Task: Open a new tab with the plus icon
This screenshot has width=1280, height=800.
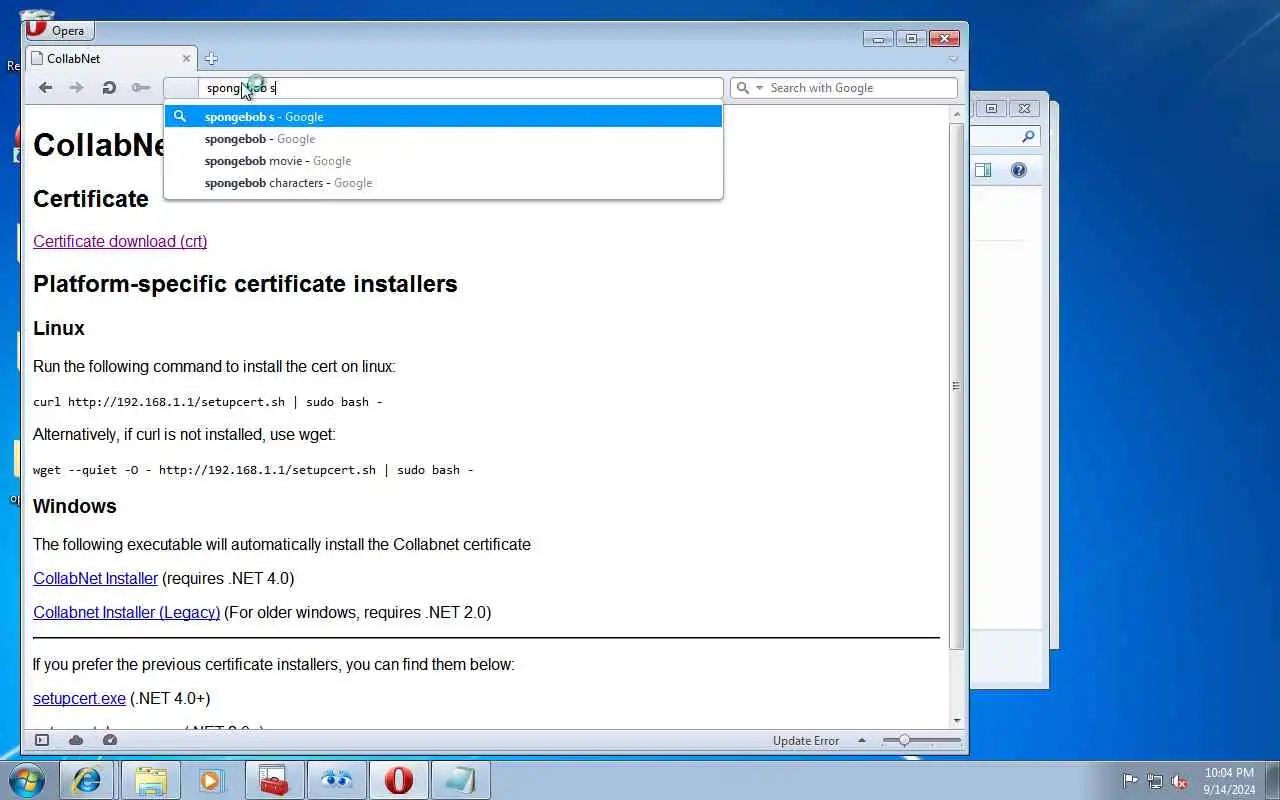Action: click(211, 58)
